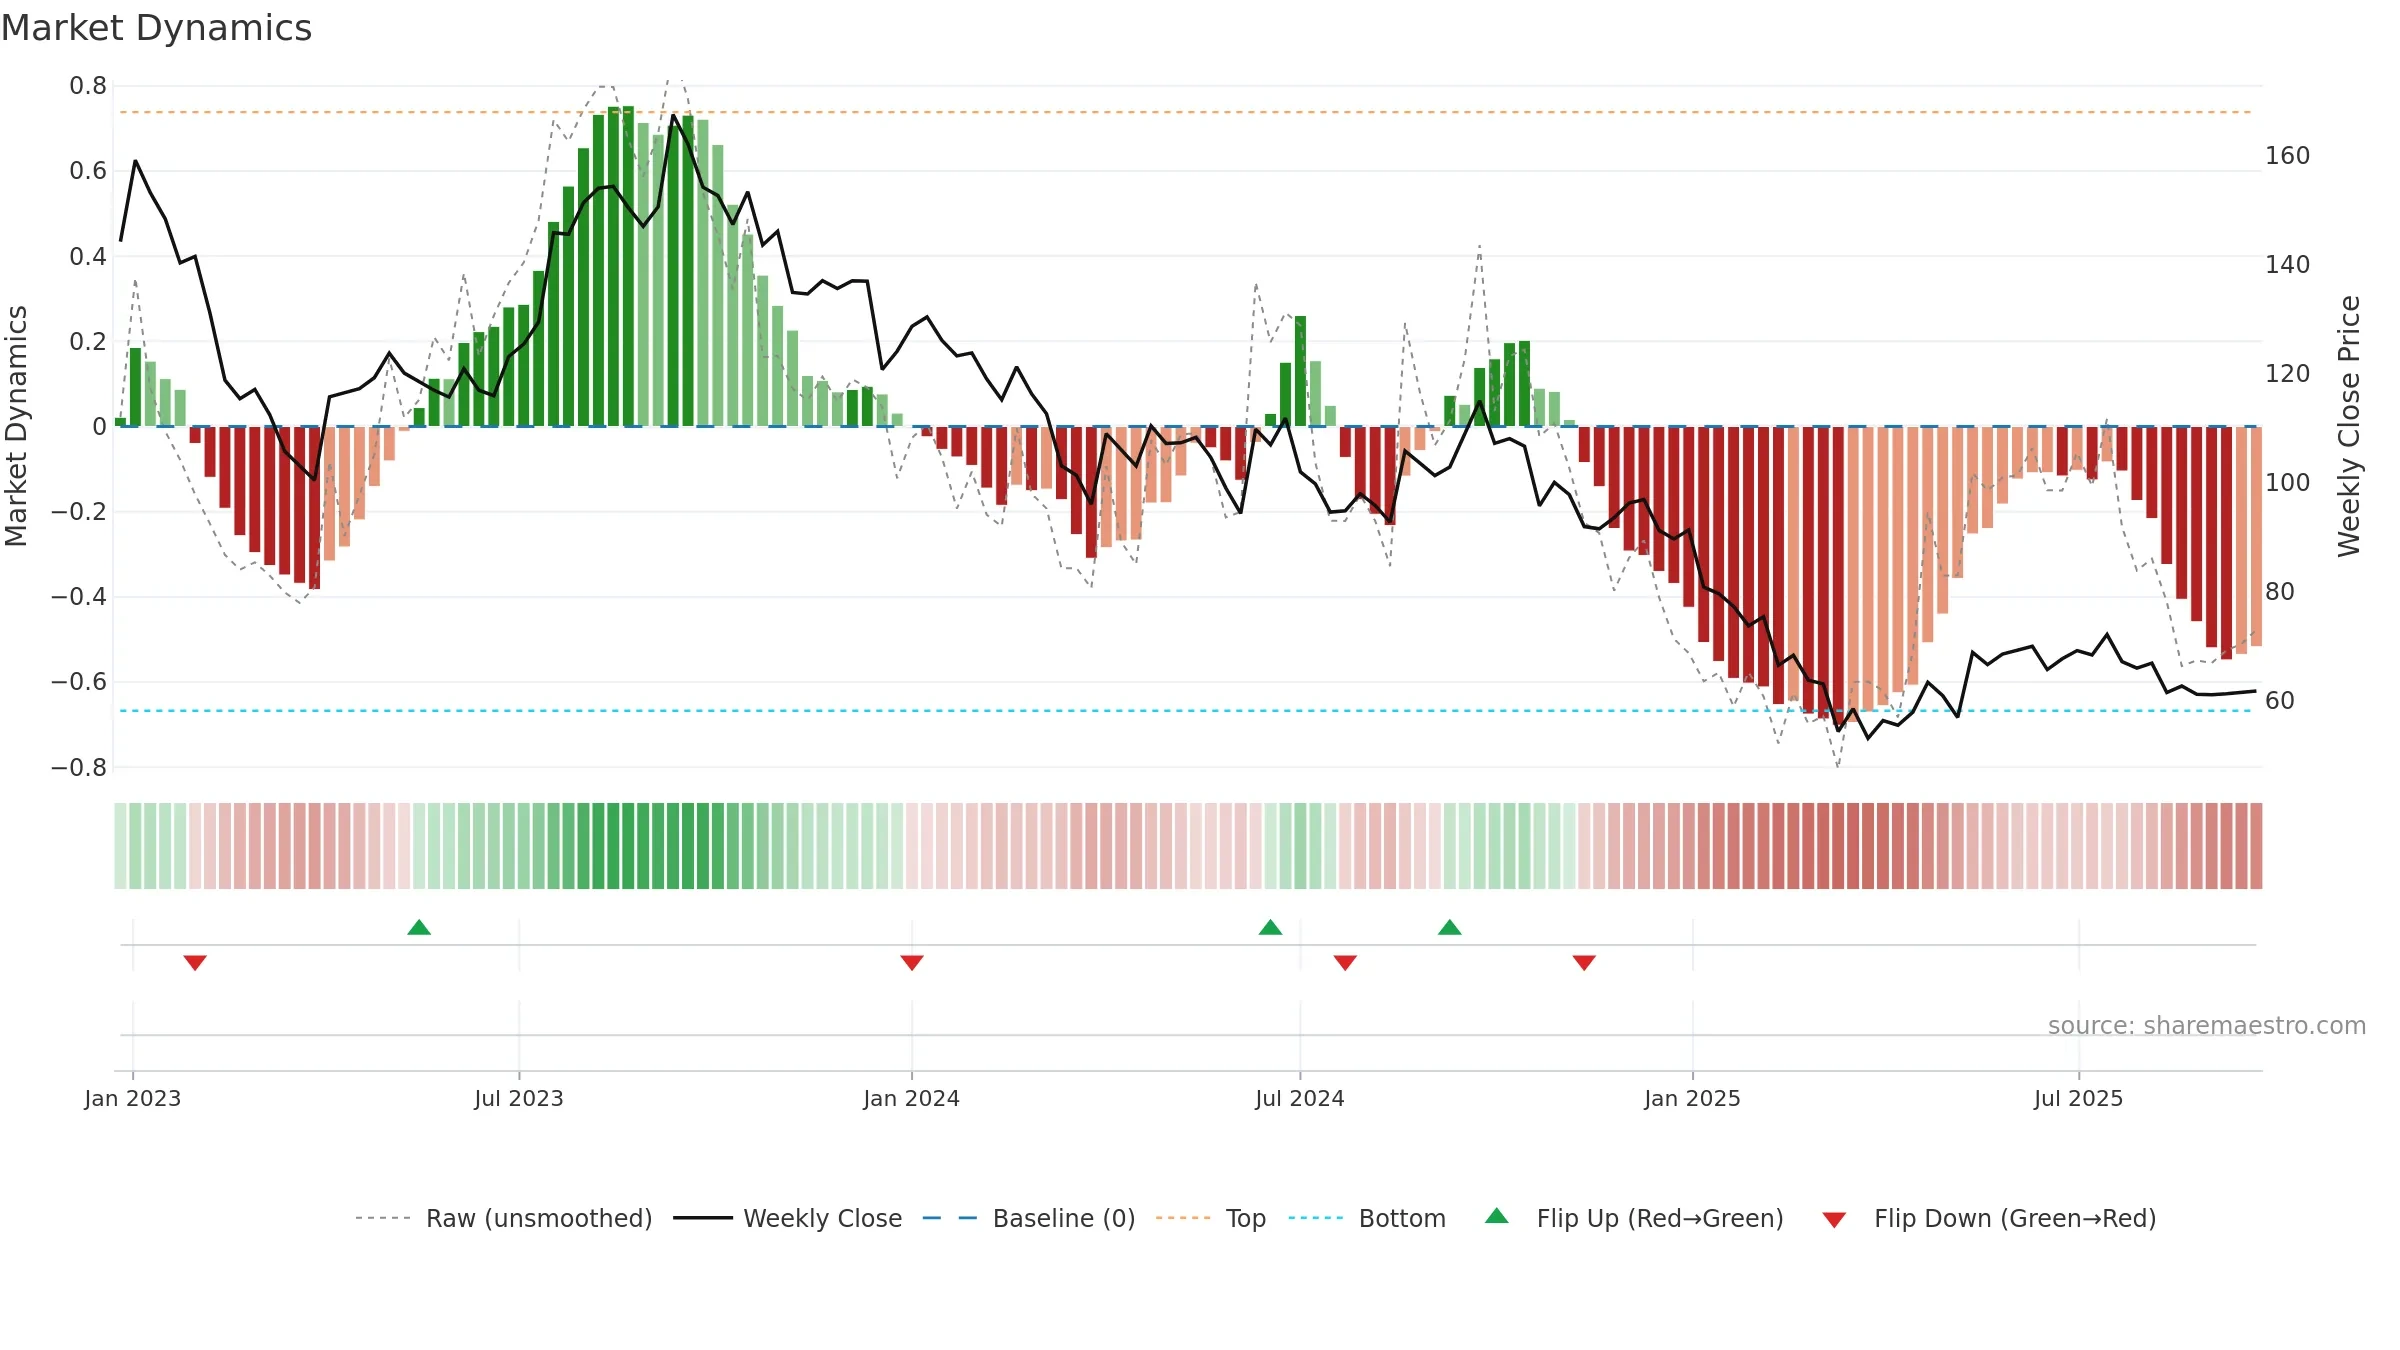Click the first green flip-up marker before Jul 2023
Viewport: 2400px width, 1350px height.
coord(419,927)
